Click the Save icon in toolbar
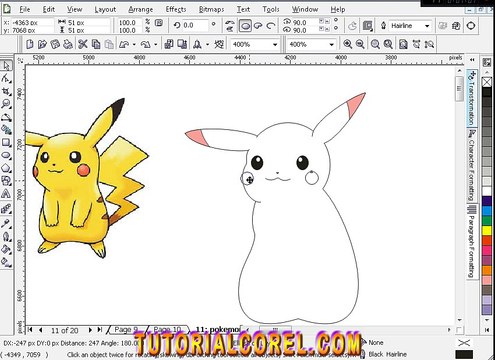Screen dimensions: 495x360 pos(55,44)
